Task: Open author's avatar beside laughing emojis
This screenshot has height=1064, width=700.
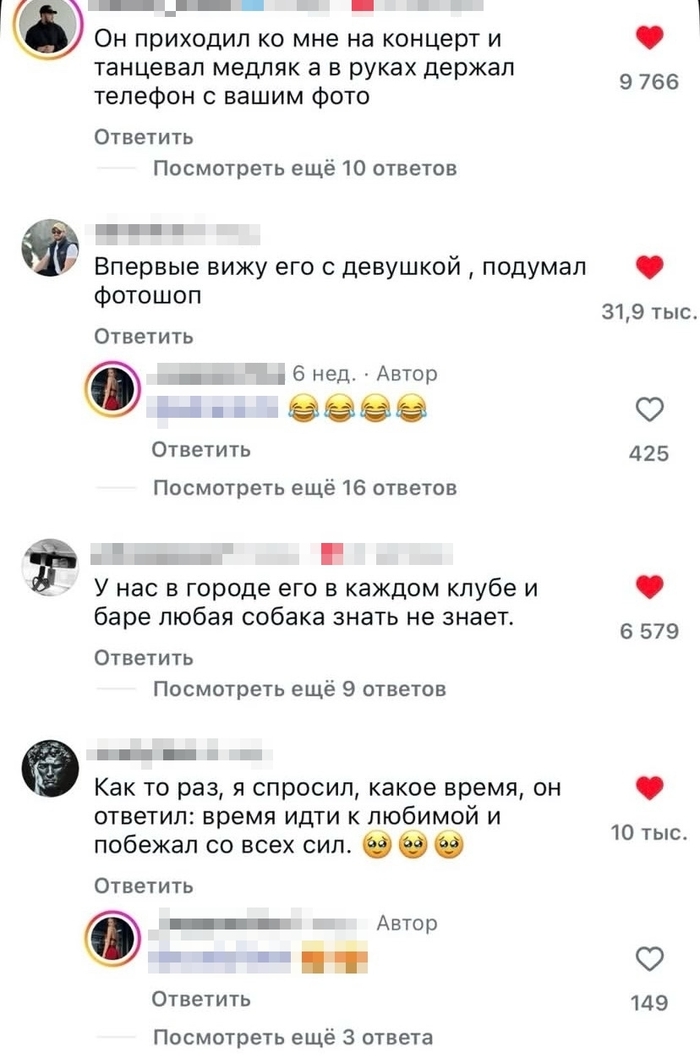Action: click(x=113, y=390)
